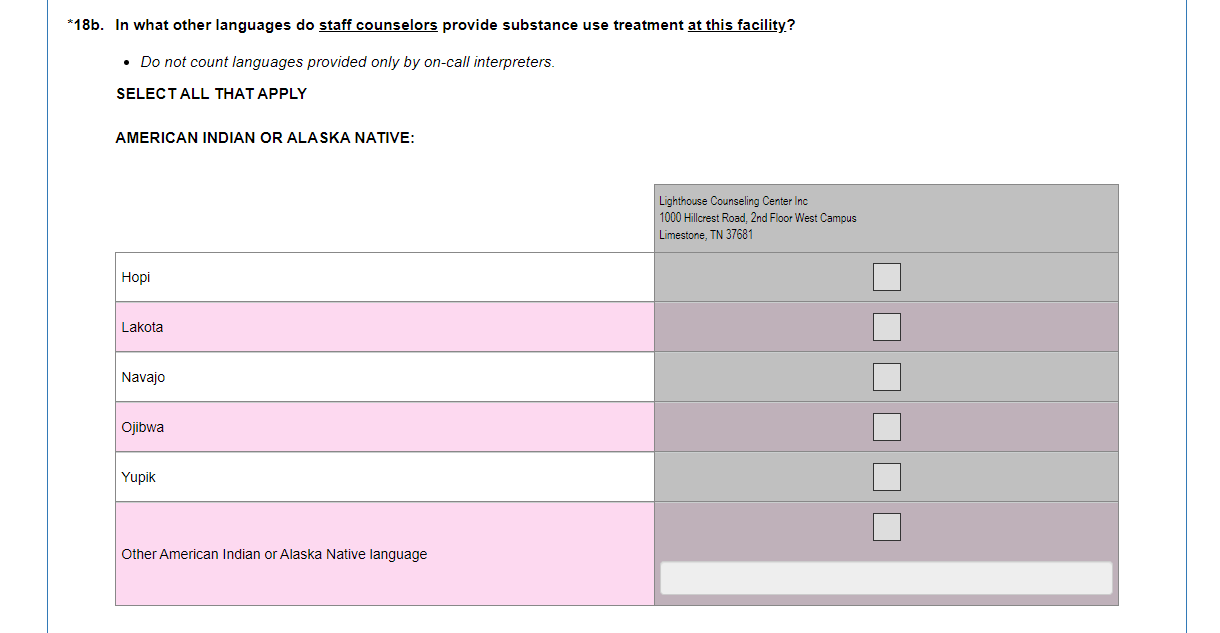The image size is (1220, 633).
Task: Click the underlined 'at this facility' text
Action: point(737,25)
